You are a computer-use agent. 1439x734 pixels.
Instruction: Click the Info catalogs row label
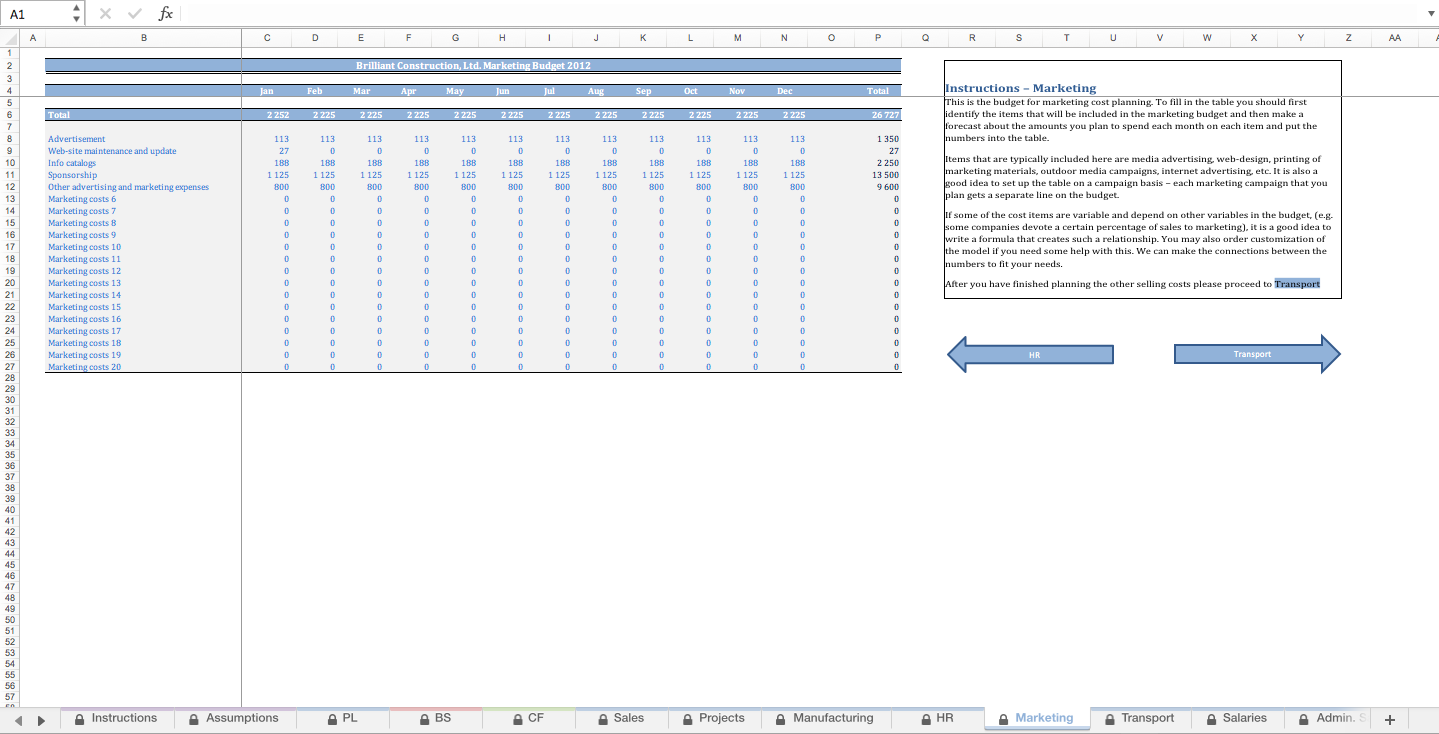72,163
